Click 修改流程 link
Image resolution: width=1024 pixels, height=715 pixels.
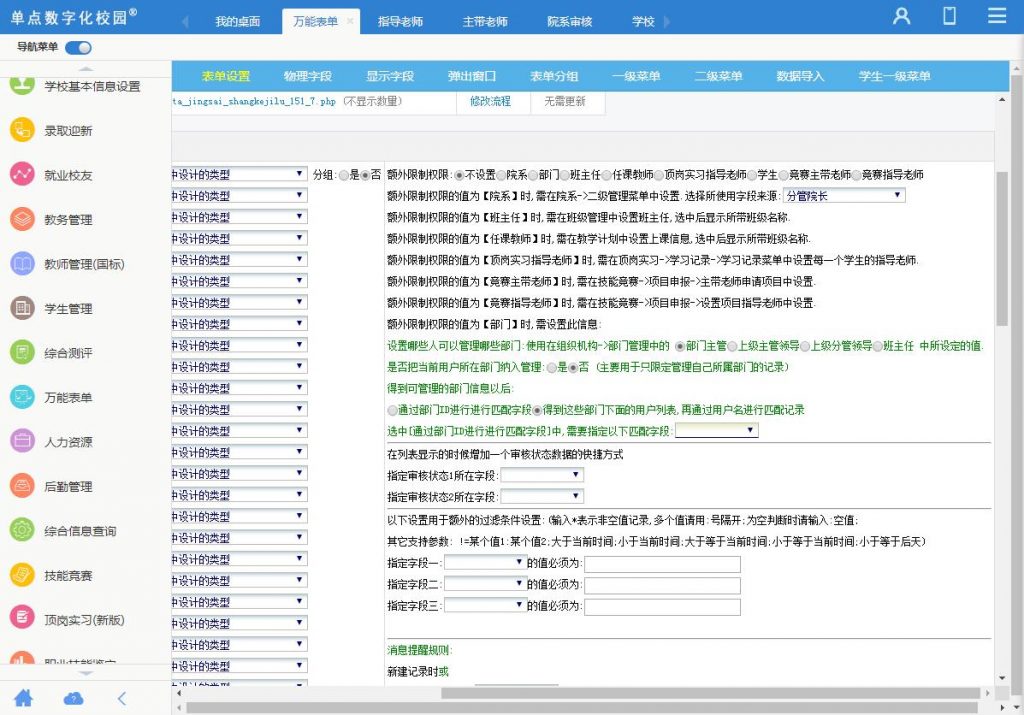pyautogui.click(x=490, y=101)
